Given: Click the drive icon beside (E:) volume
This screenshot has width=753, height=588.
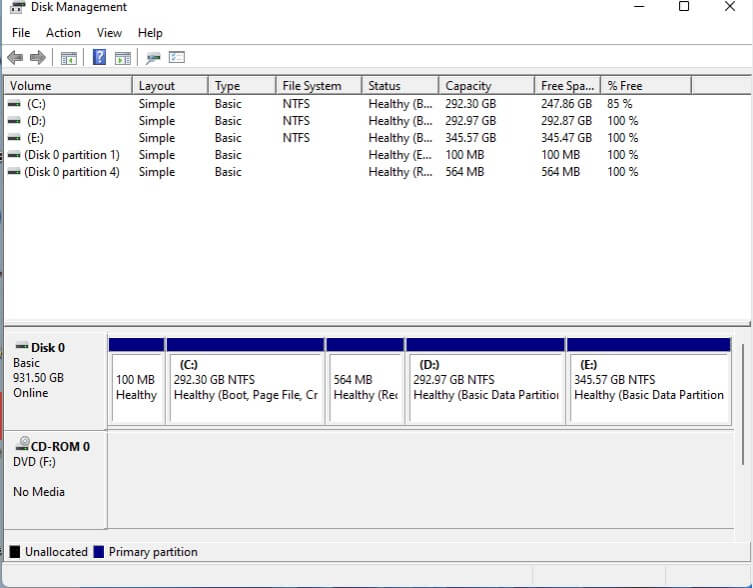Looking at the screenshot, I should click(14, 138).
